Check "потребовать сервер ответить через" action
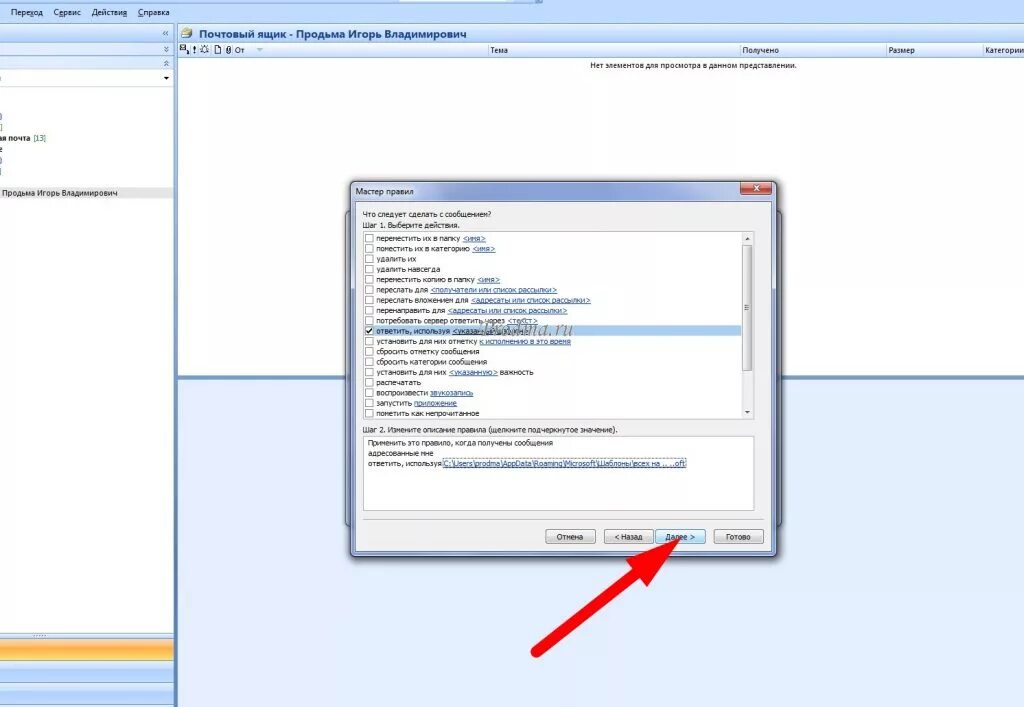 click(x=369, y=321)
